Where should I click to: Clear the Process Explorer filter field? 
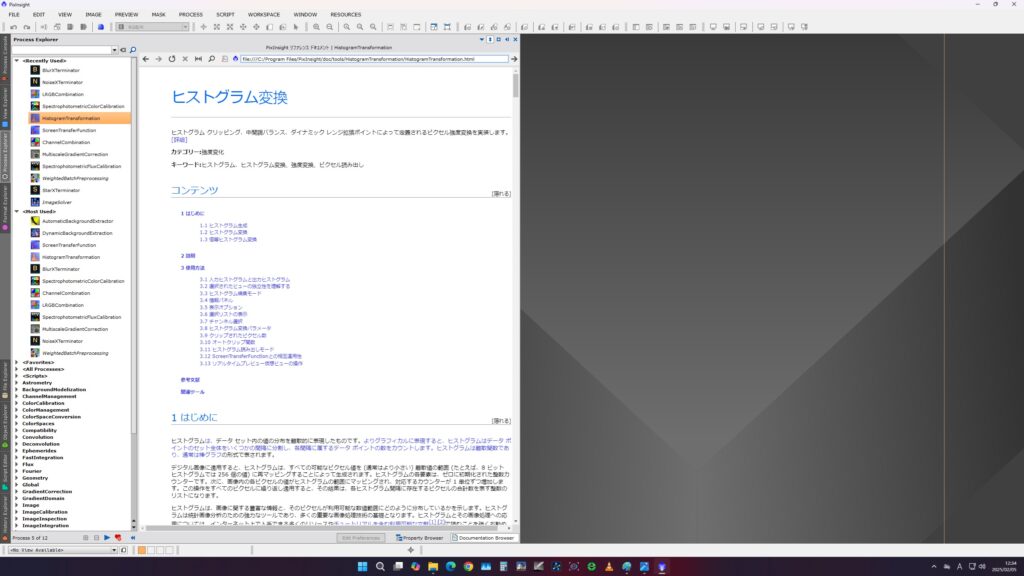(x=123, y=50)
